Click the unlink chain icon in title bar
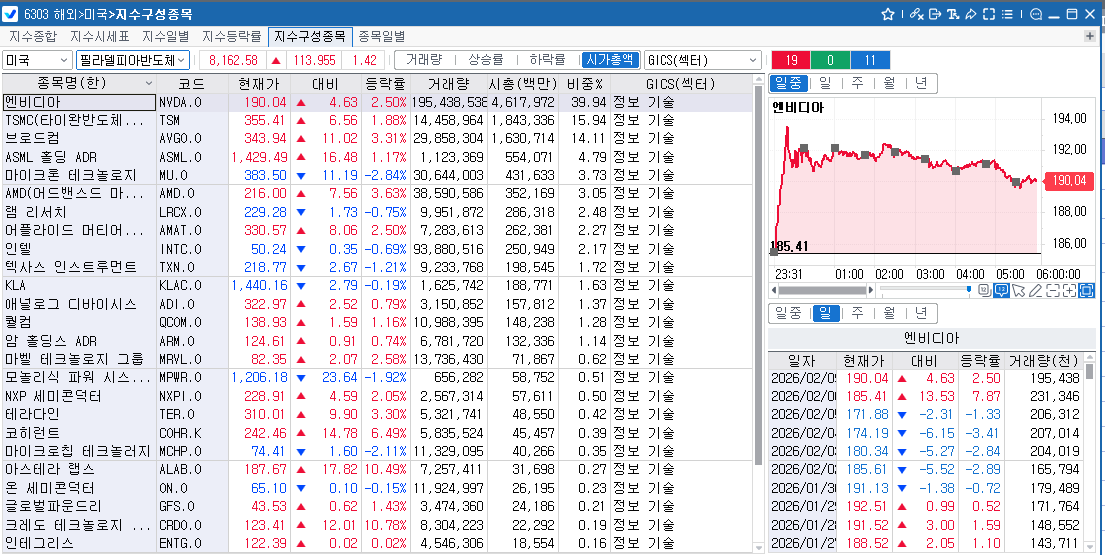Screen dimensions: 1105x555 click(x=916, y=14)
